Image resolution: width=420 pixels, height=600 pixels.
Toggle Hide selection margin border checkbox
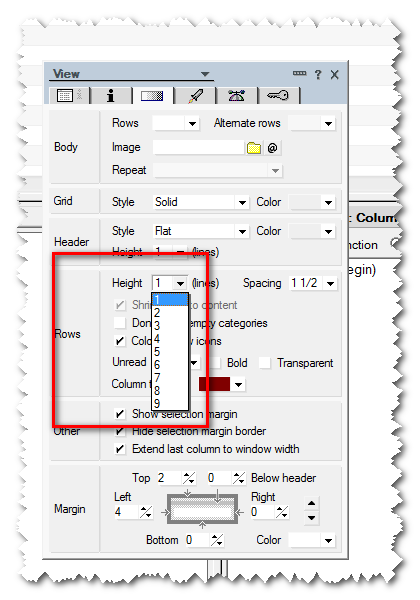click(x=120, y=431)
